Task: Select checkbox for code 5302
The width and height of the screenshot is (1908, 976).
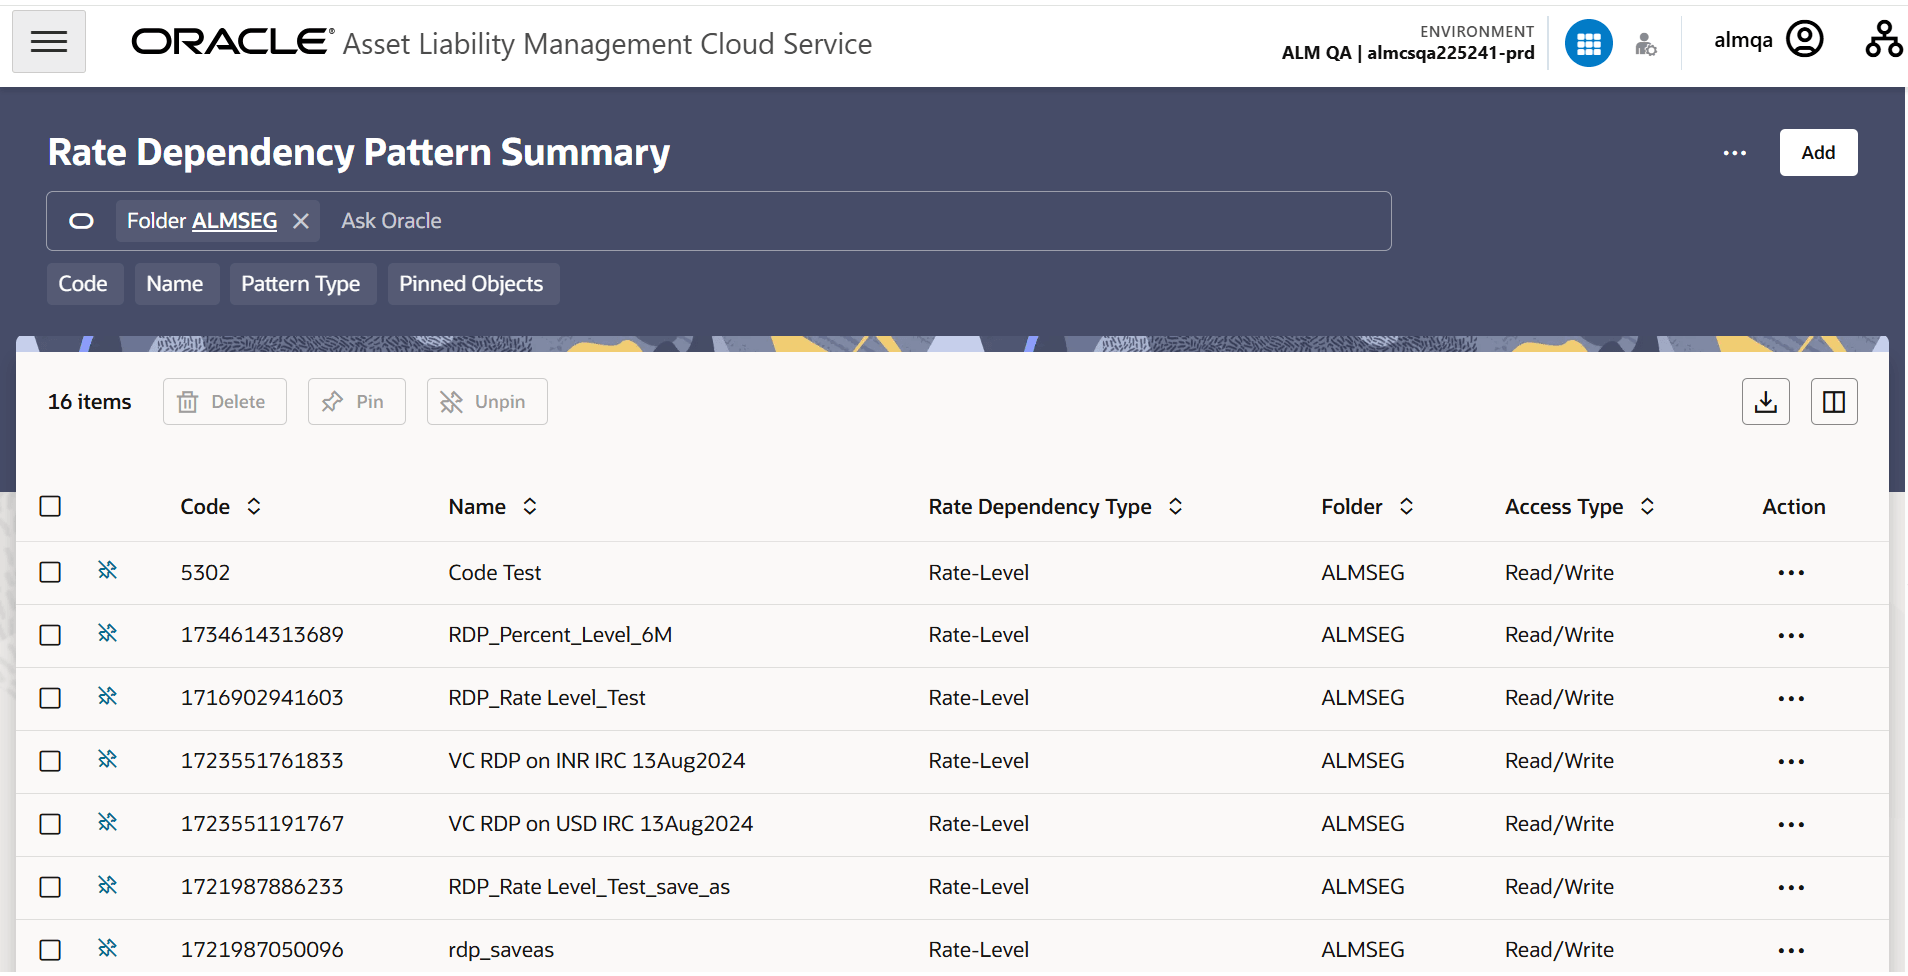Action: (50, 572)
